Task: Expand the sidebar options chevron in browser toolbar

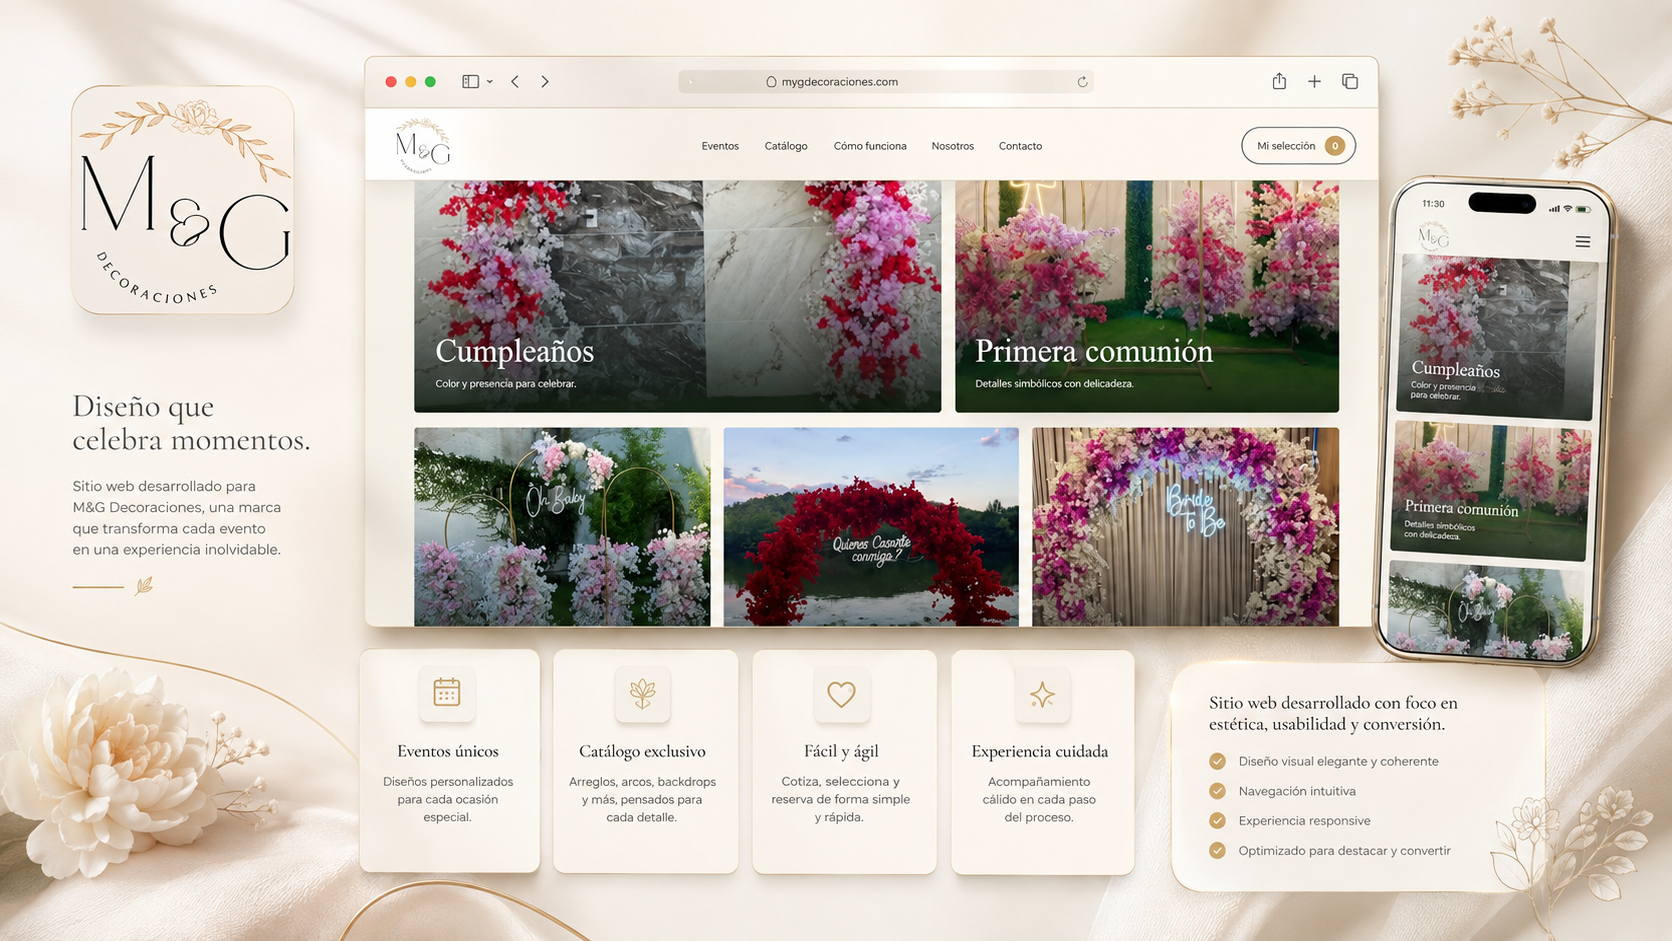Action: click(x=490, y=82)
